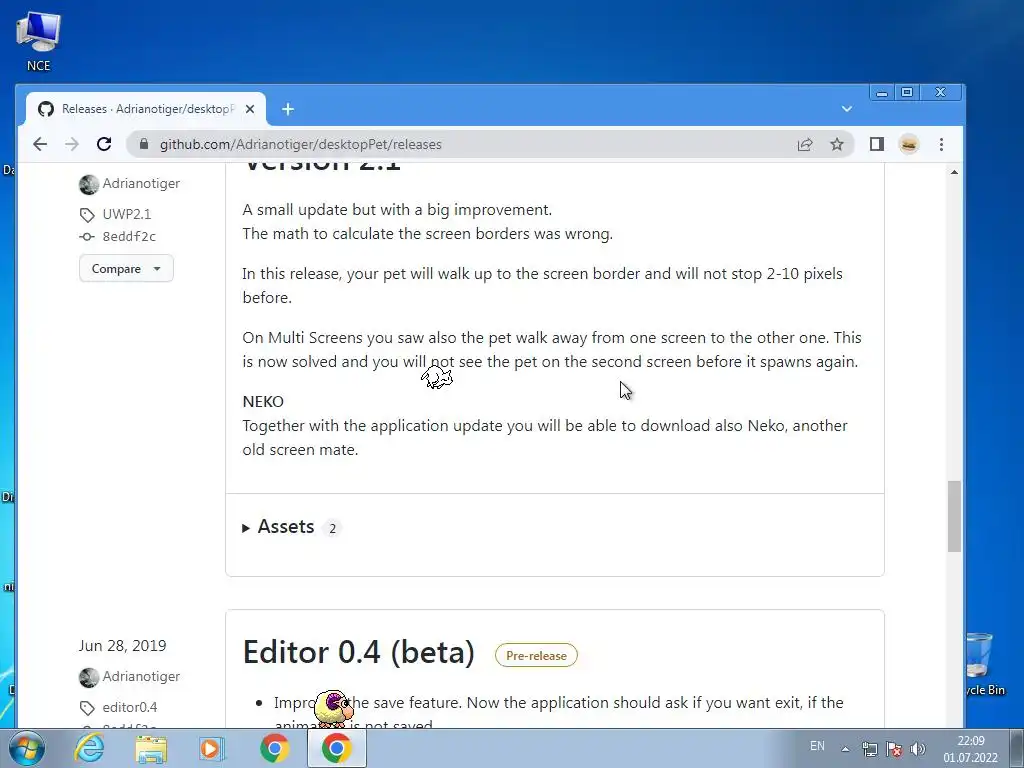Go back using the browser back arrow
Image resolution: width=1024 pixels, height=768 pixels.
tap(40, 144)
